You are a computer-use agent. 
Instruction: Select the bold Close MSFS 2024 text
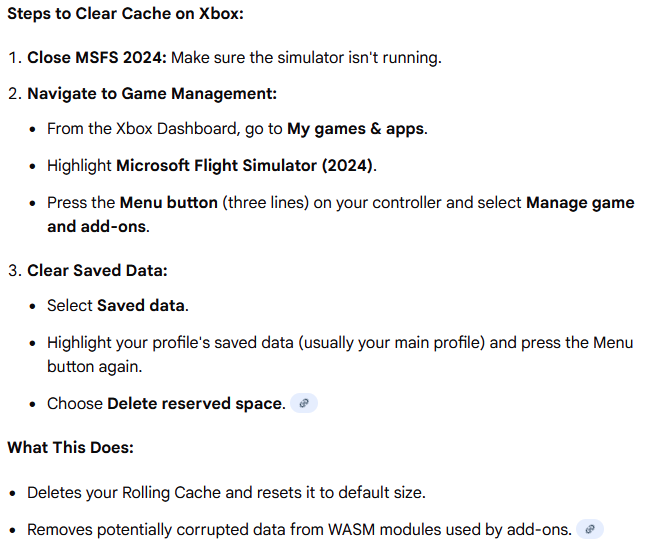tap(97, 58)
